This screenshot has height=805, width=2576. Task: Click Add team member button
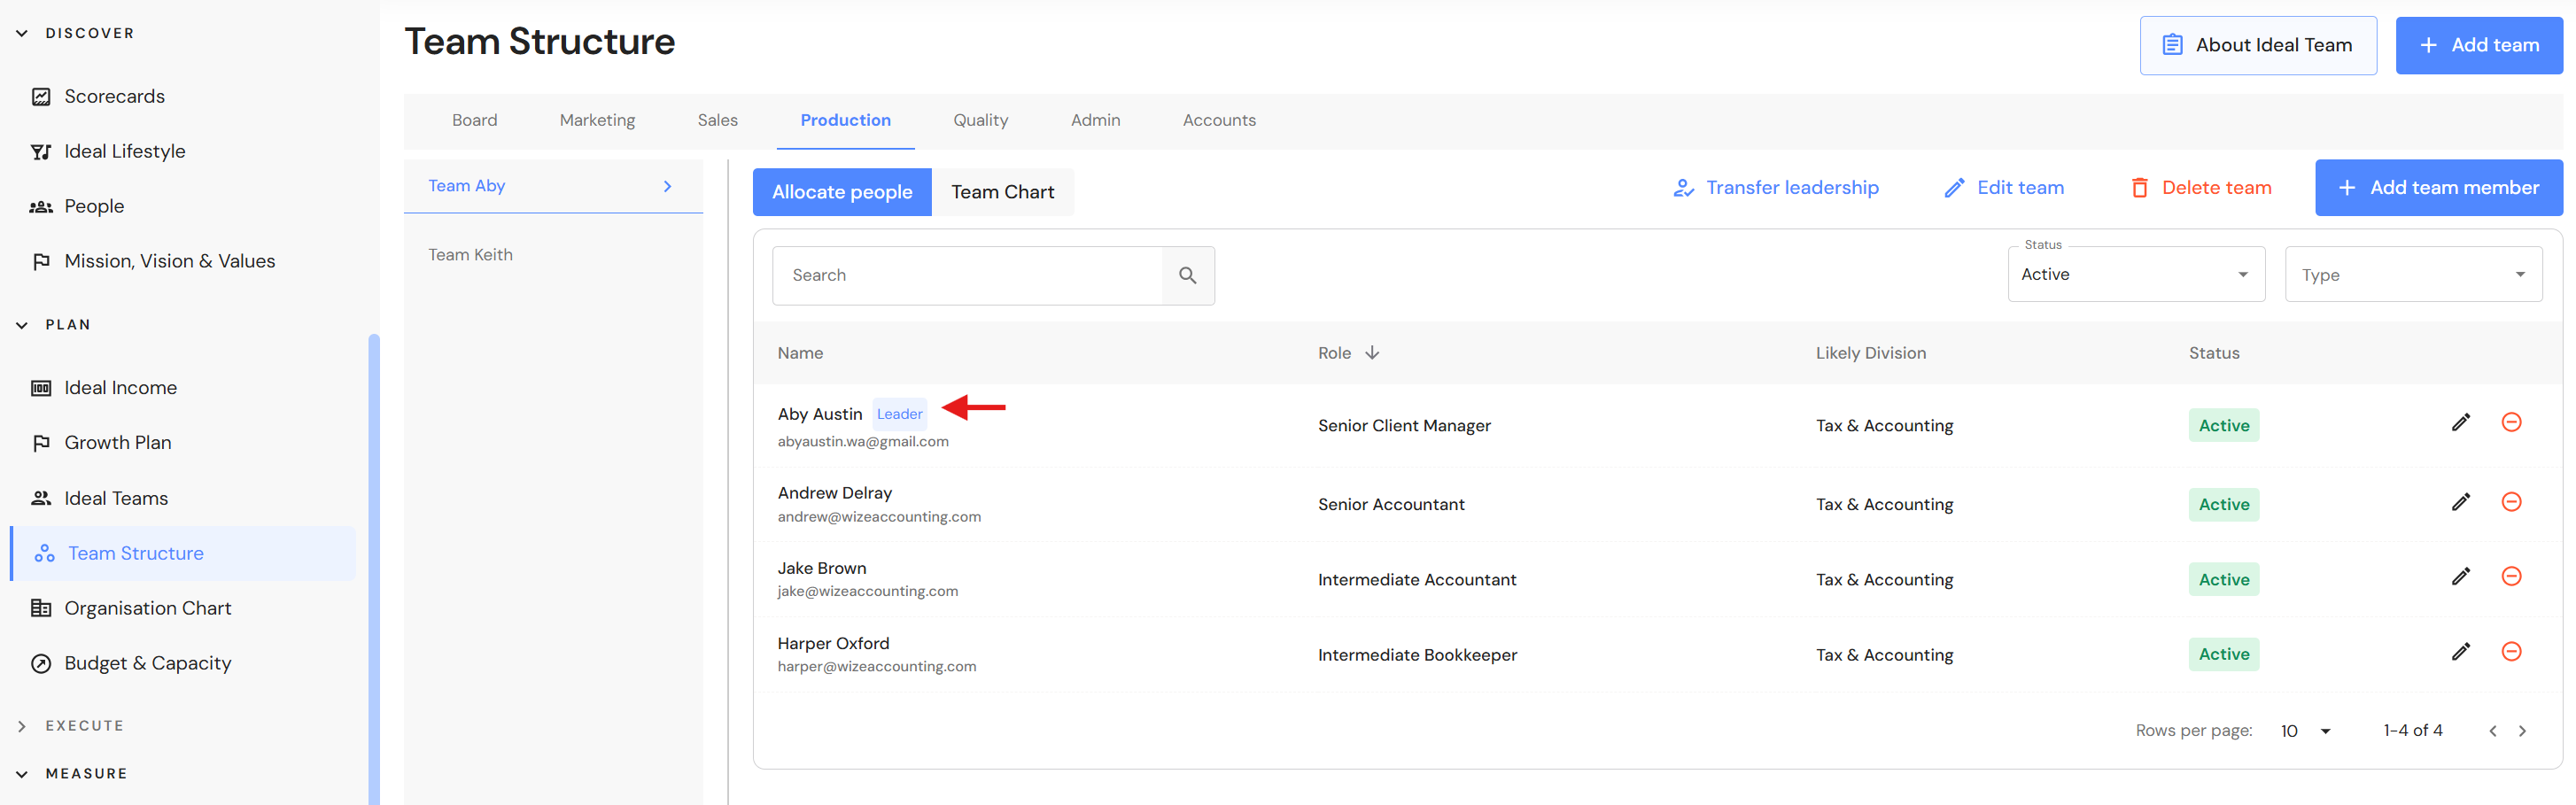[2438, 188]
